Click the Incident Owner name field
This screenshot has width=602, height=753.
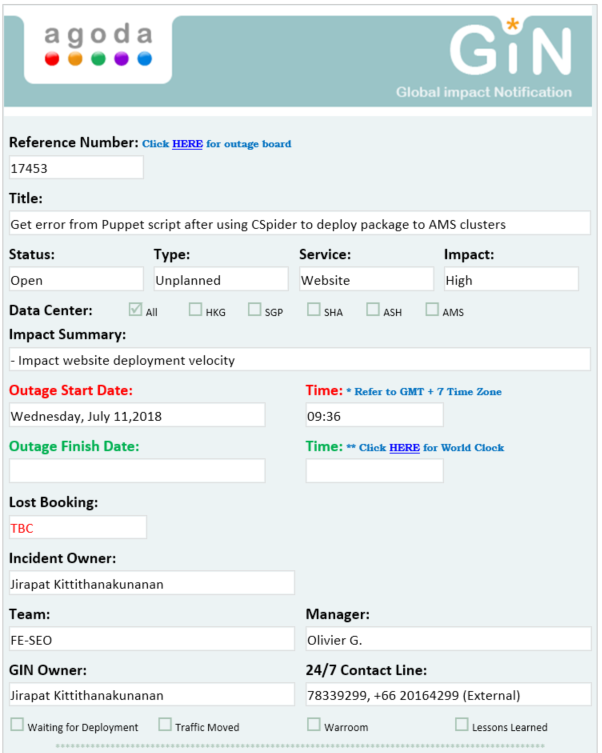(152, 583)
